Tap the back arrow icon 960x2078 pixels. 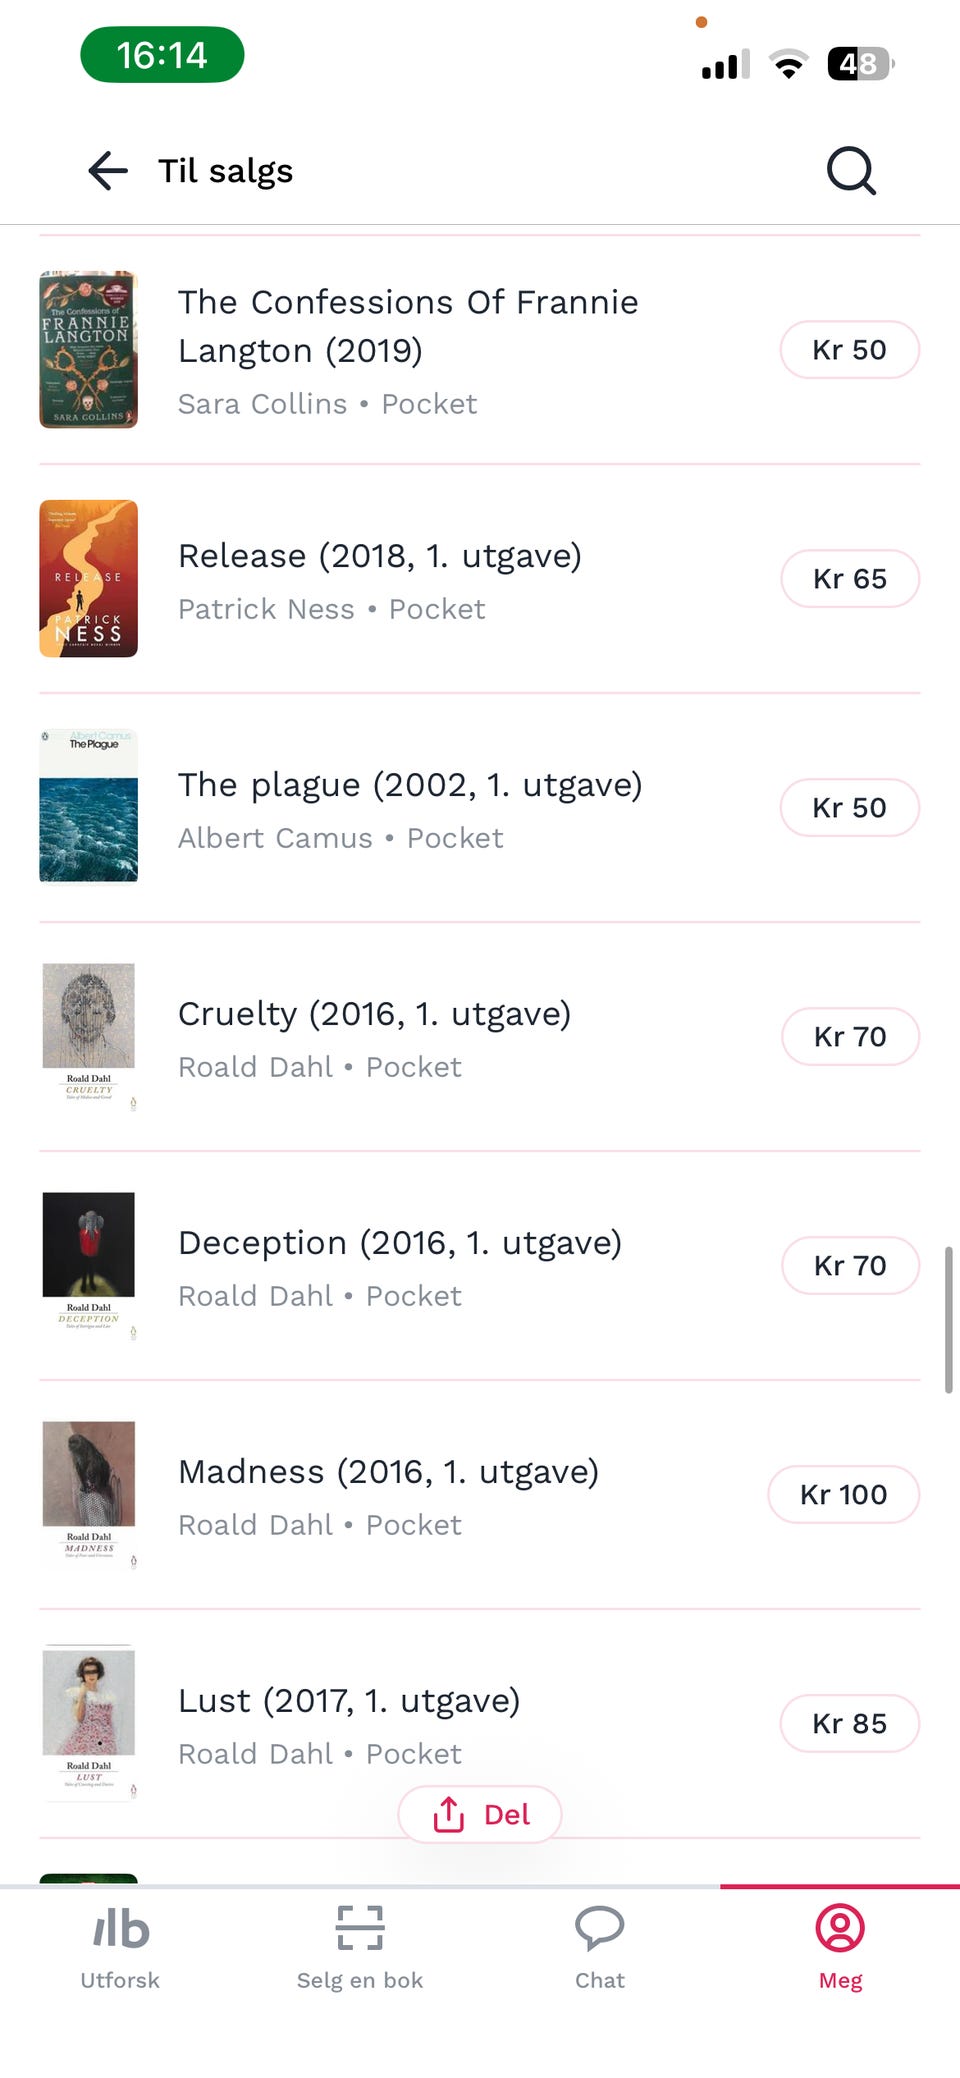coord(108,171)
